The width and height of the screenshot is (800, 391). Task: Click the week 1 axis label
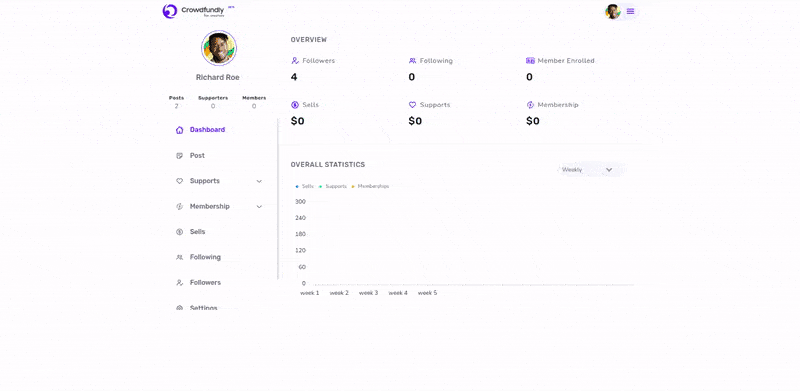click(310, 293)
